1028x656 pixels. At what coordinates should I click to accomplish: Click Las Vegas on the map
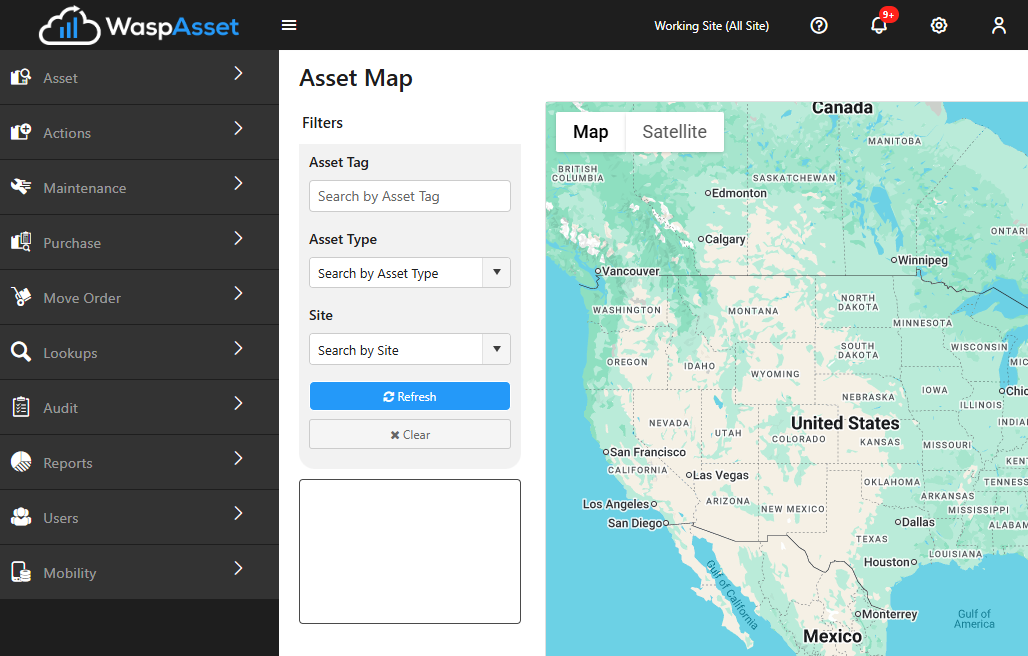[717, 475]
